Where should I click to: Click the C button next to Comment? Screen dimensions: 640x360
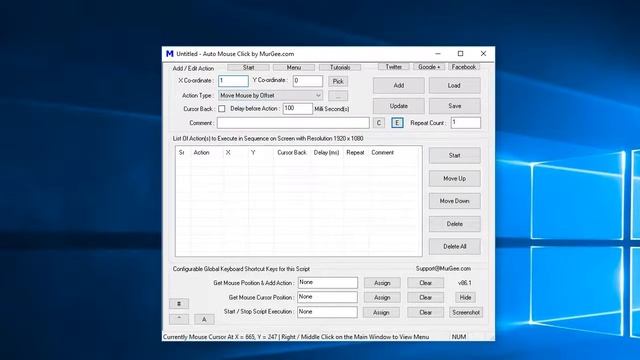click(x=379, y=123)
